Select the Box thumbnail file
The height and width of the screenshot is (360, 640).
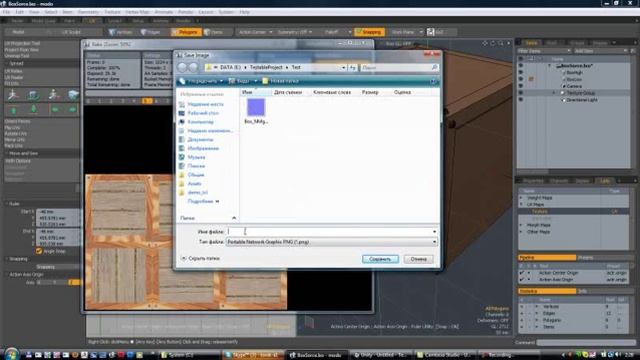click(x=256, y=111)
